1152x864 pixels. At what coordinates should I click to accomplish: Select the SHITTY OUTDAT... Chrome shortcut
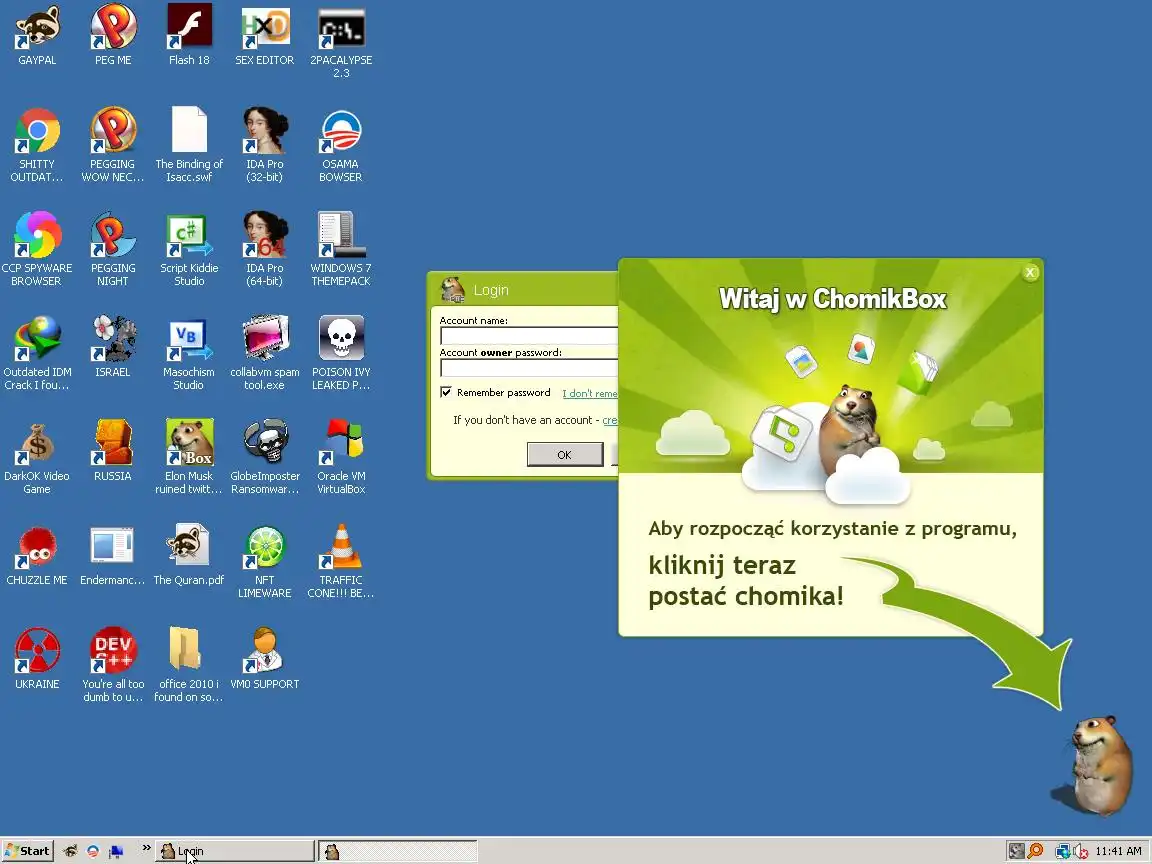click(x=37, y=145)
